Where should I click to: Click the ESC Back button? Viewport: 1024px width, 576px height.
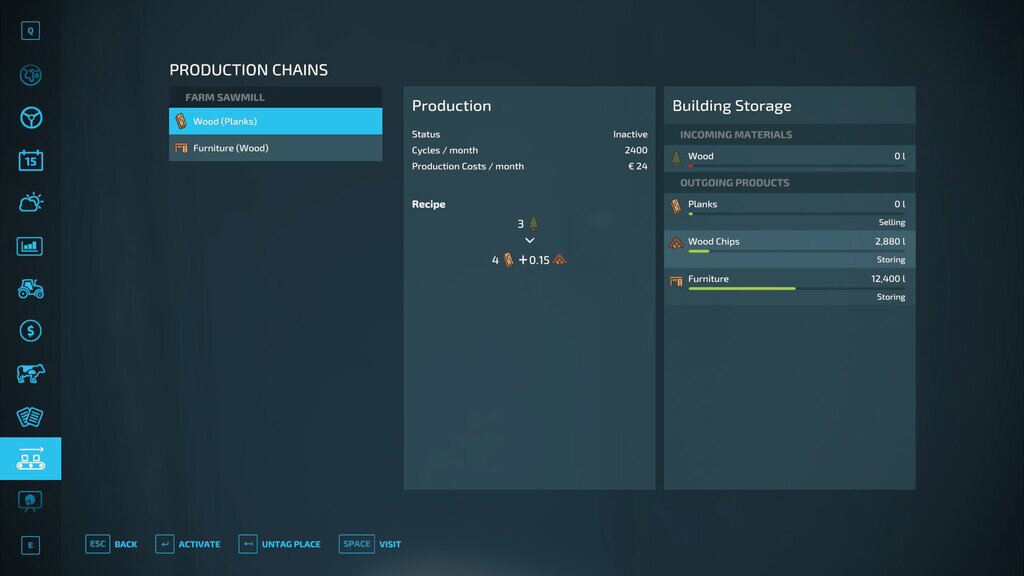111,544
